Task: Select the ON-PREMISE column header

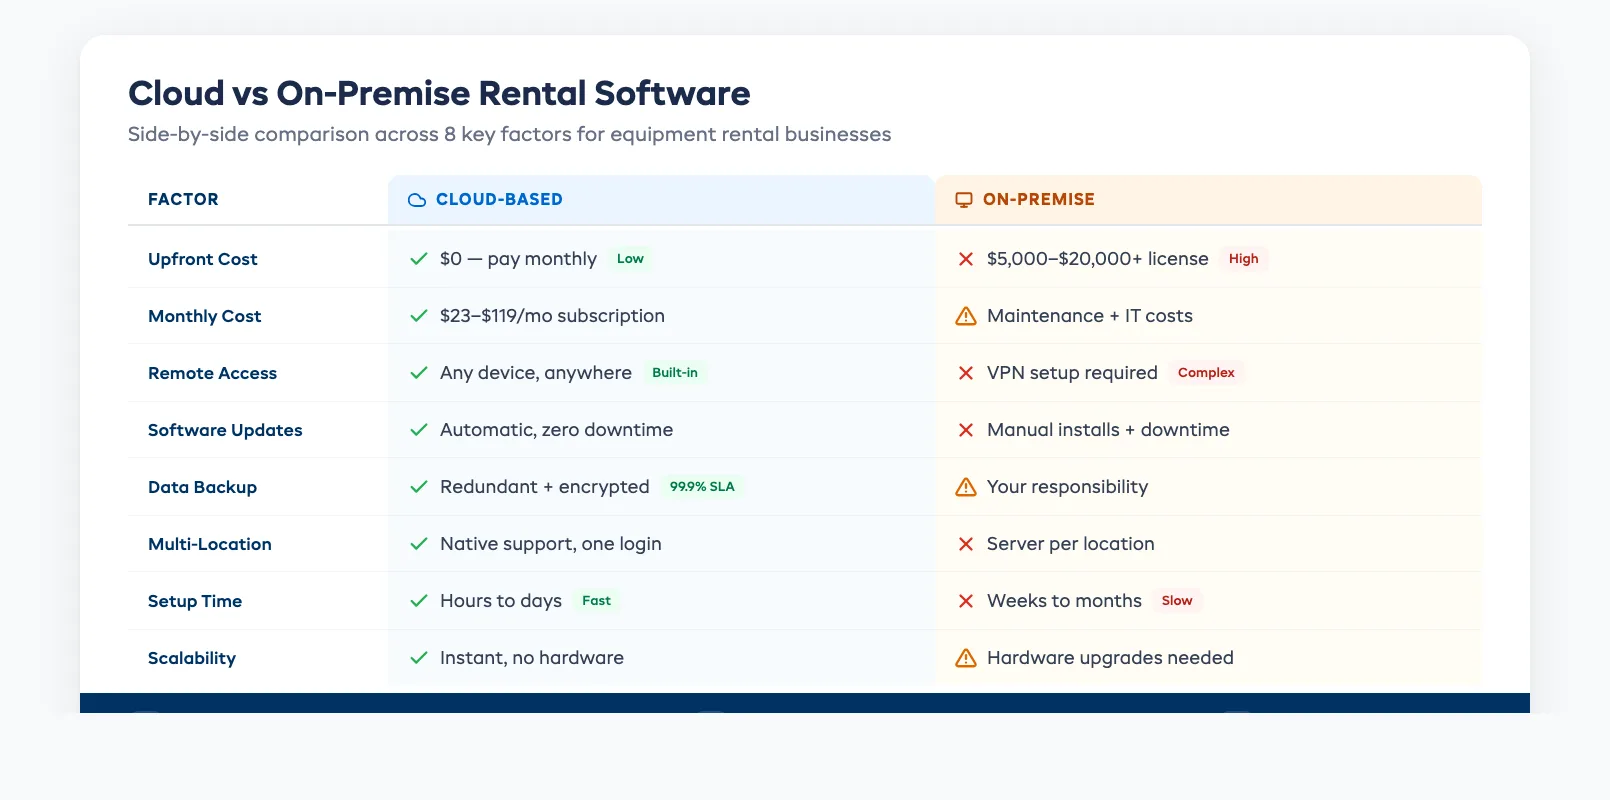Action: (1208, 200)
